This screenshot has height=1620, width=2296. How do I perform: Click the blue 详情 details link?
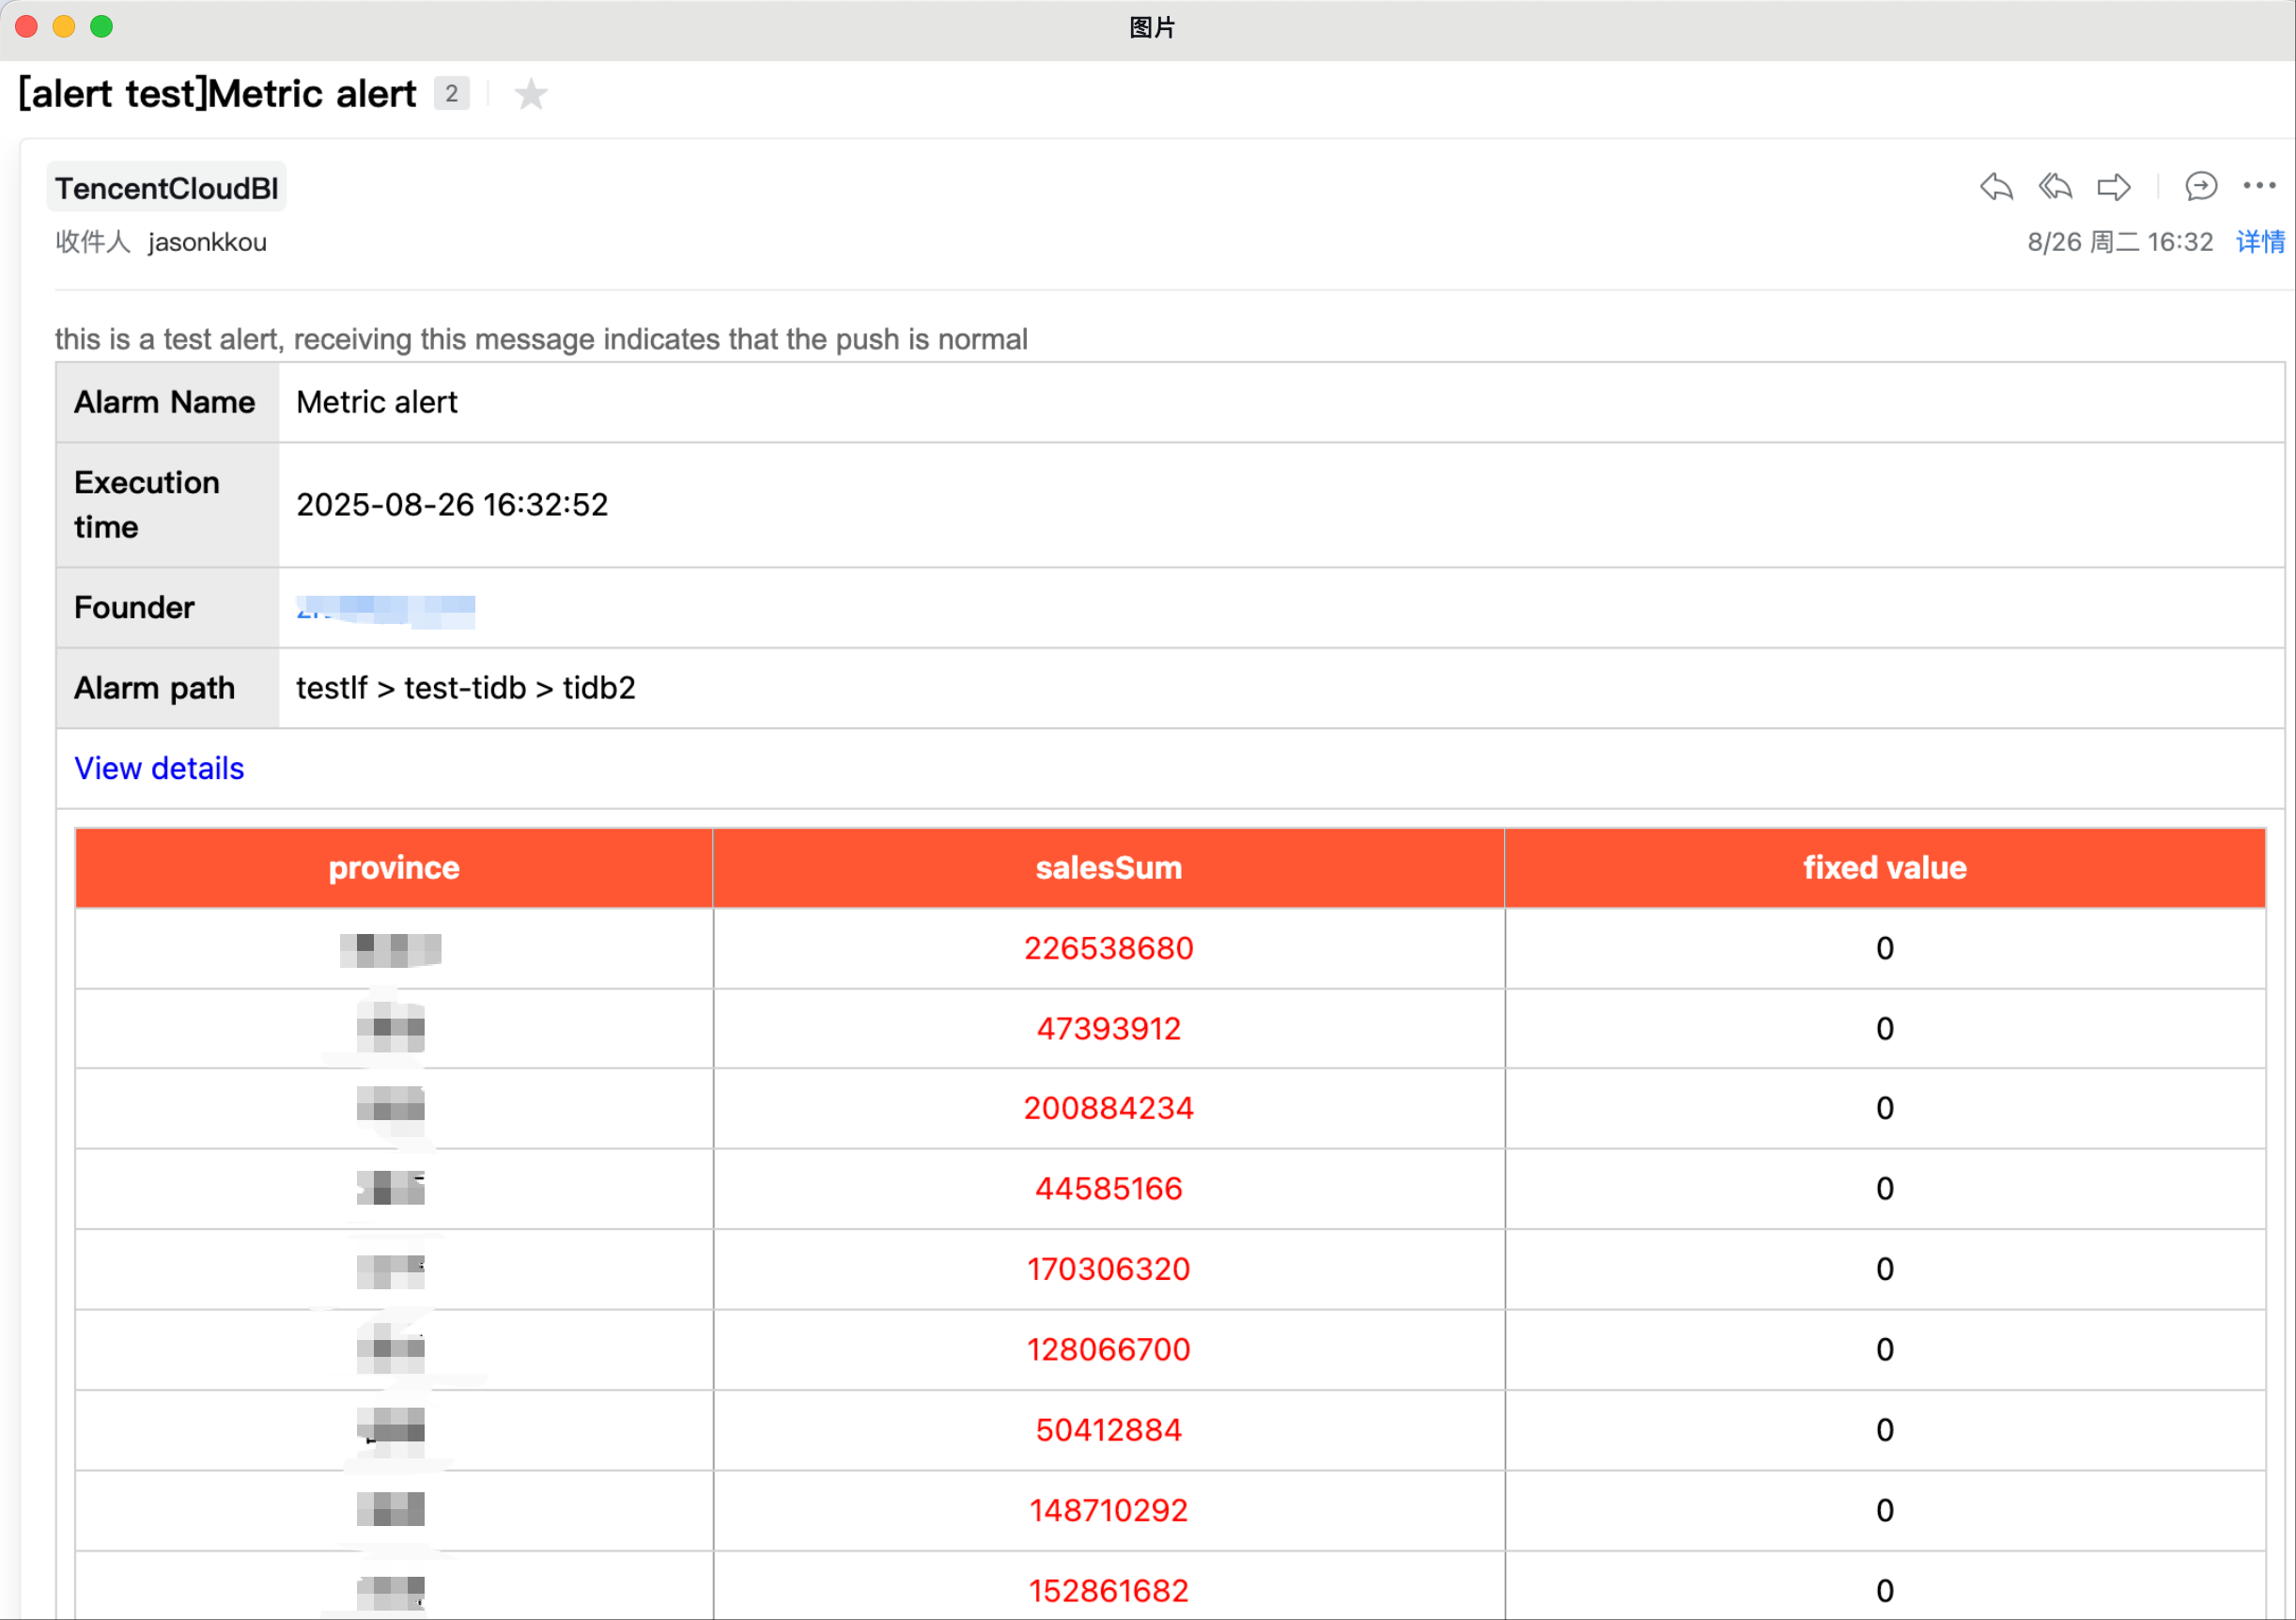2260,242
